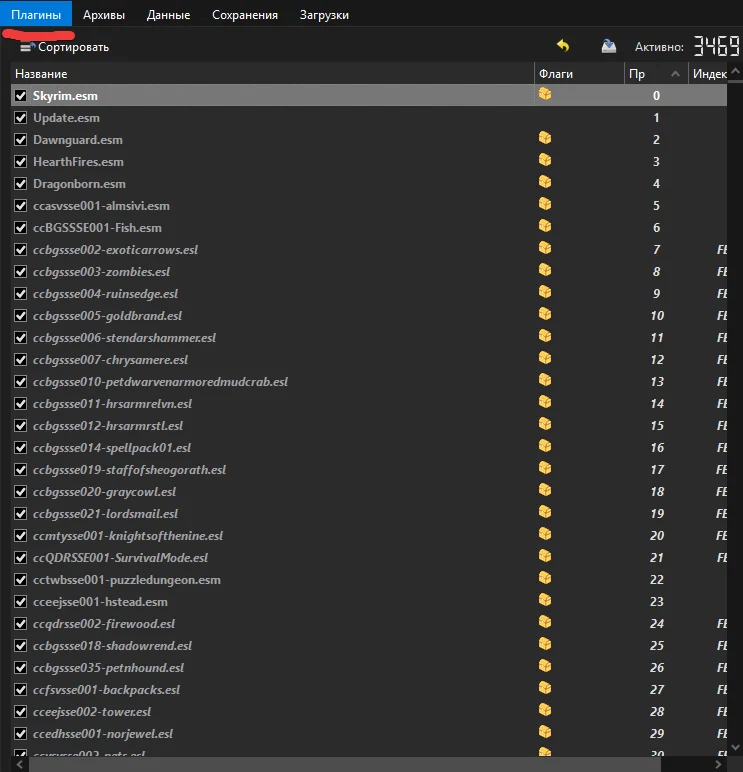The height and width of the screenshot is (772, 743).
Task: Click the flag icon for ccbgssse004-ruinsedge.esl
Action: pos(545,291)
